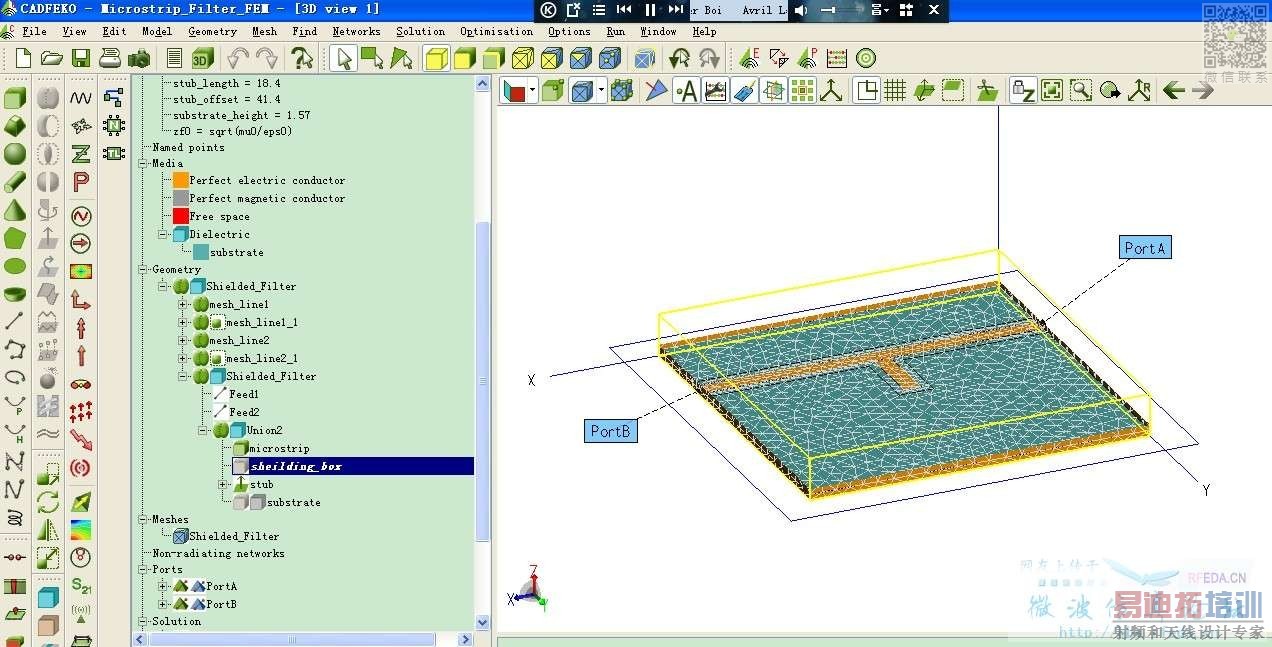Click the PortB label in 3D view
1272x647 pixels.
coord(611,431)
